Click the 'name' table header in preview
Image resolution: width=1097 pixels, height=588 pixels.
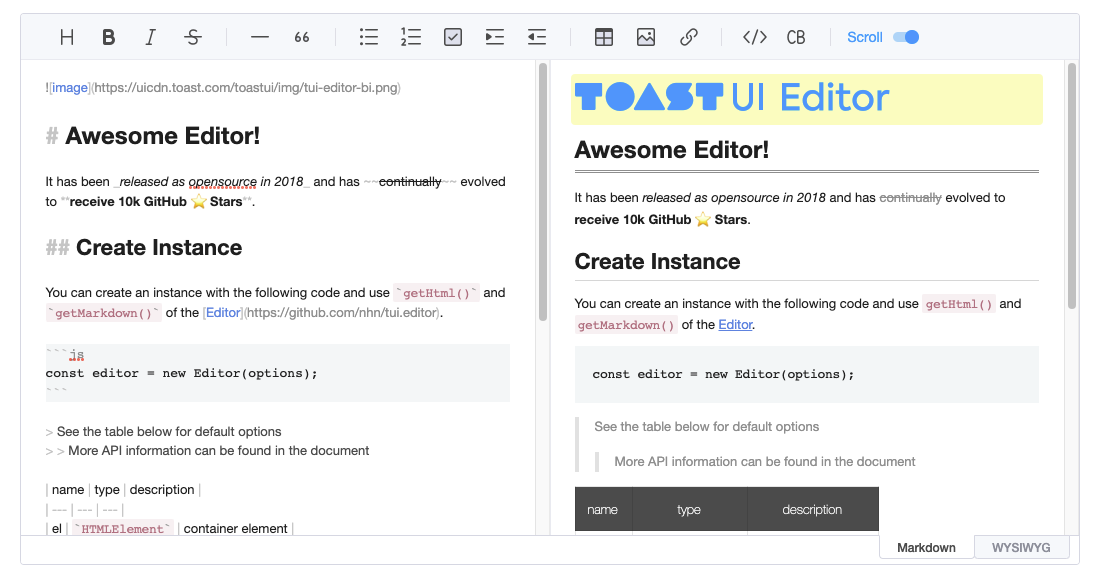click(602, 510)
